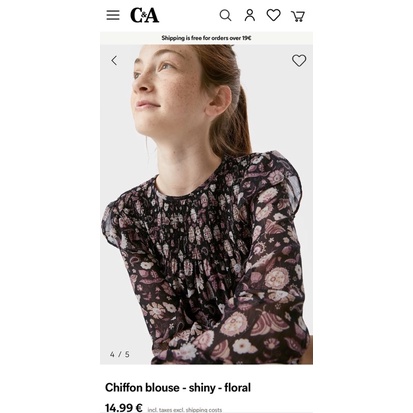Open the hamburger navigation menu
The image size is (413, 413).
pyautogui.click(x=113, y=15)
